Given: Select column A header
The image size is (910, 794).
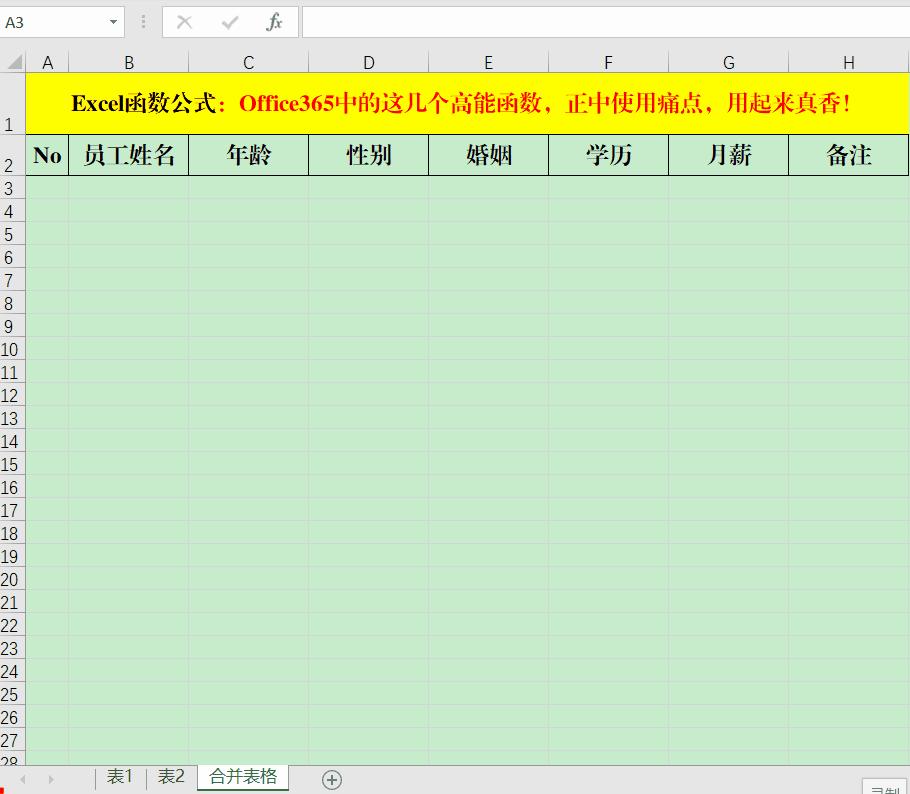Looking at the screenshot, I should click(x=47, y=62).
